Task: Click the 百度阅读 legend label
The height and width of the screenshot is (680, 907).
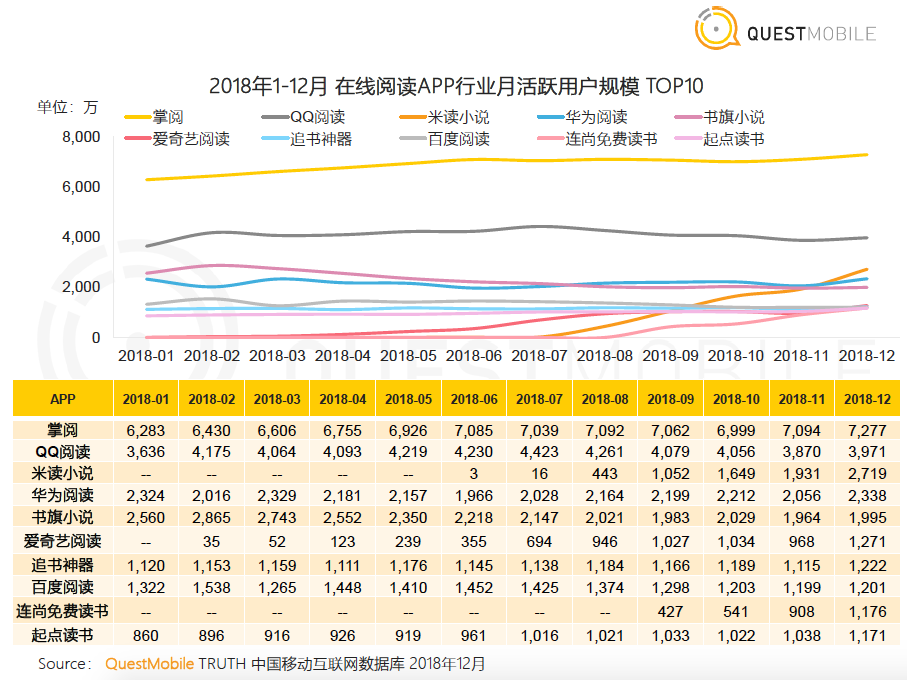Action: click(x=459, y=139)
